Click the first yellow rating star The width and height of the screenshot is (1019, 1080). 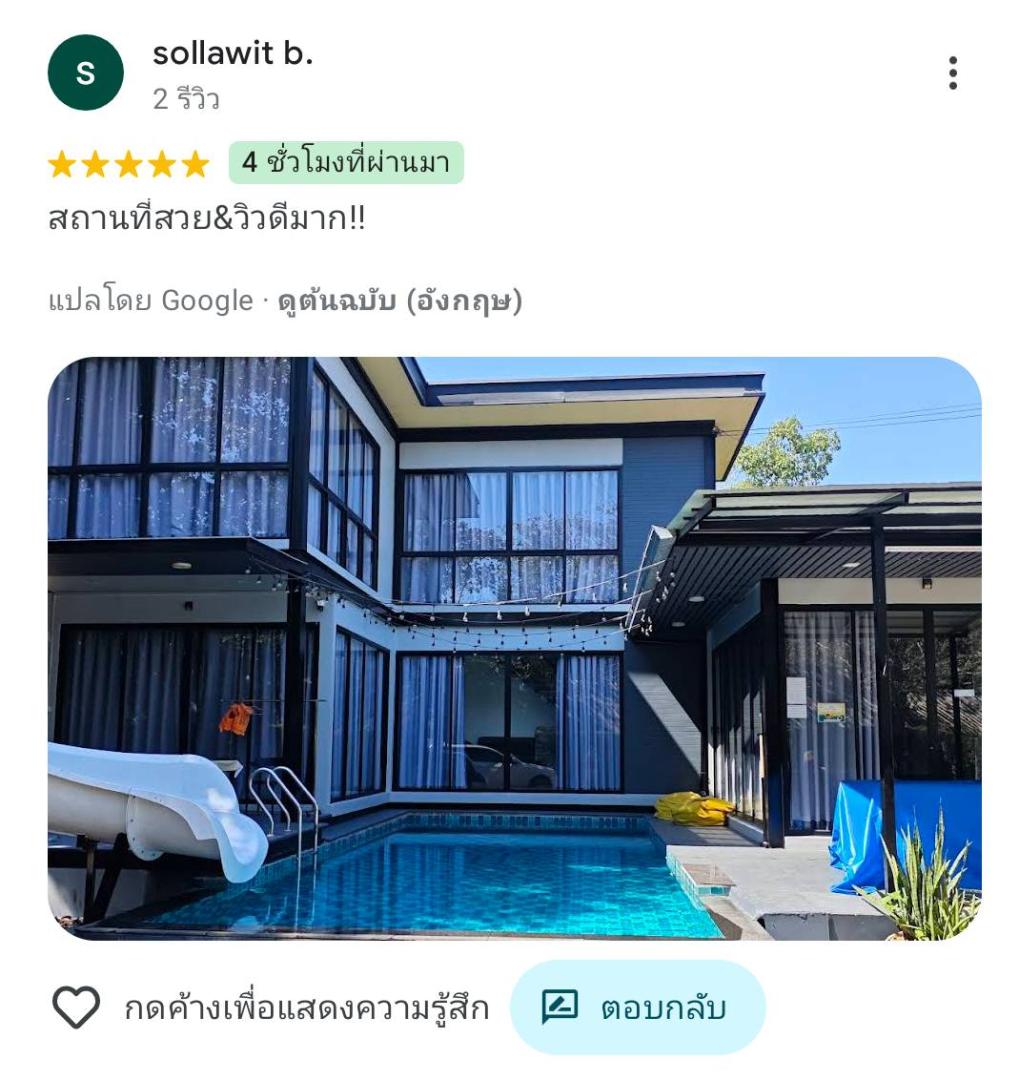pyautogui.click(x=62, y=165)
